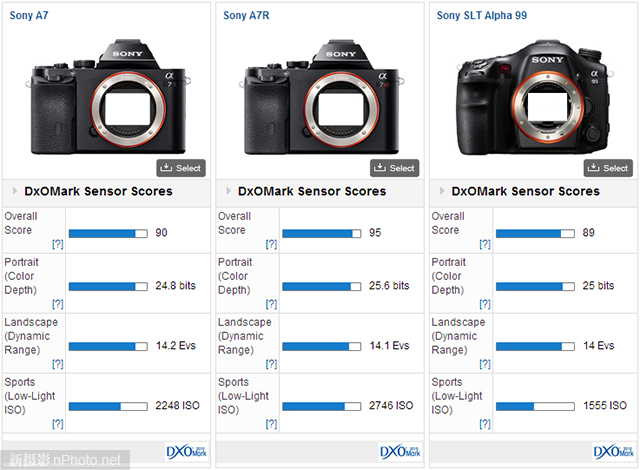Open the Overall Score help [?] for Alpha 99
The height and width of the screenshot is (470, 640).
pyautogui.click(x=485, y=244)
